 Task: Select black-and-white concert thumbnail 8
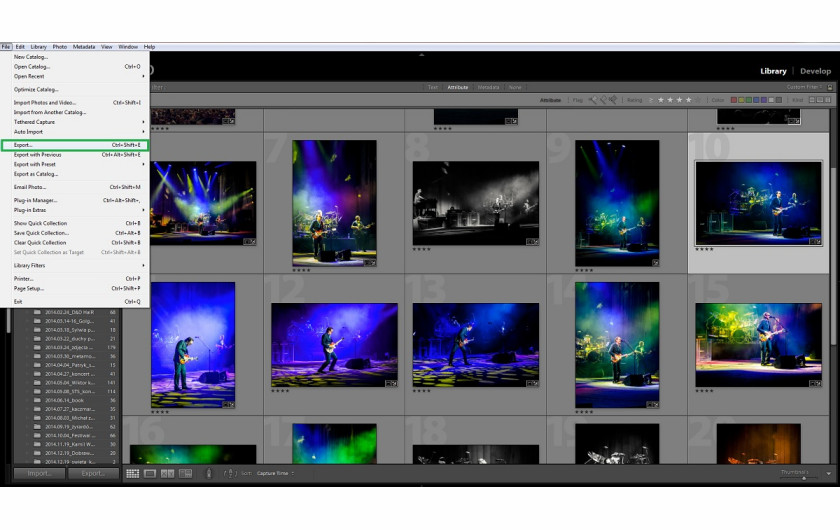(x=476, y=203)
